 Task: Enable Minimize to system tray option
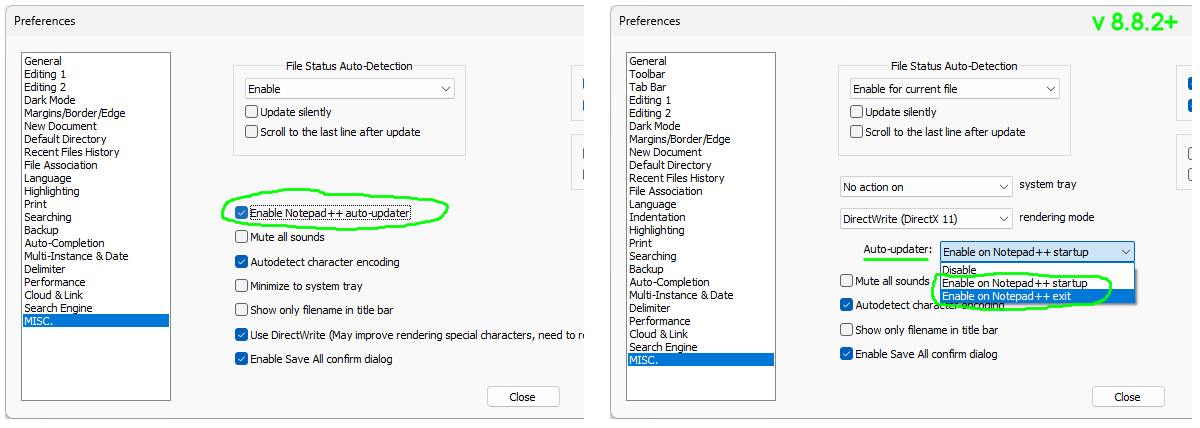coord(241,286)
